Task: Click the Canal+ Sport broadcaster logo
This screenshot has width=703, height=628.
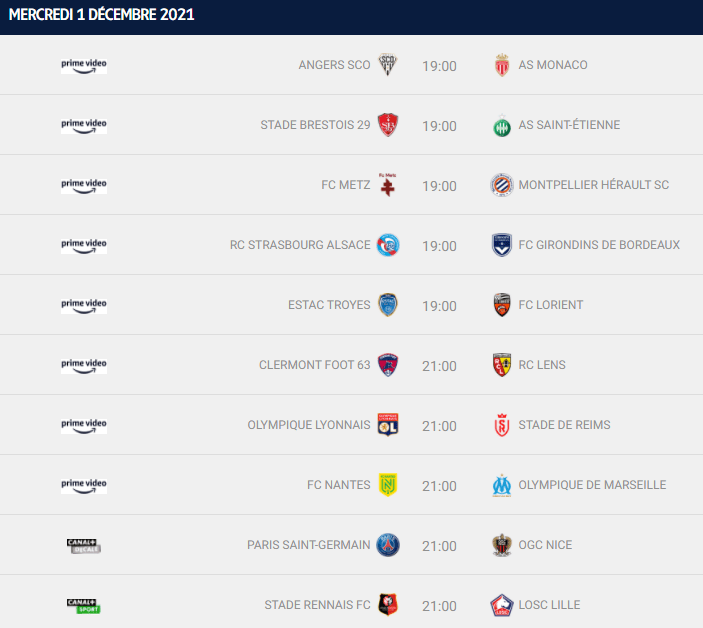Action: pos(84,605)
